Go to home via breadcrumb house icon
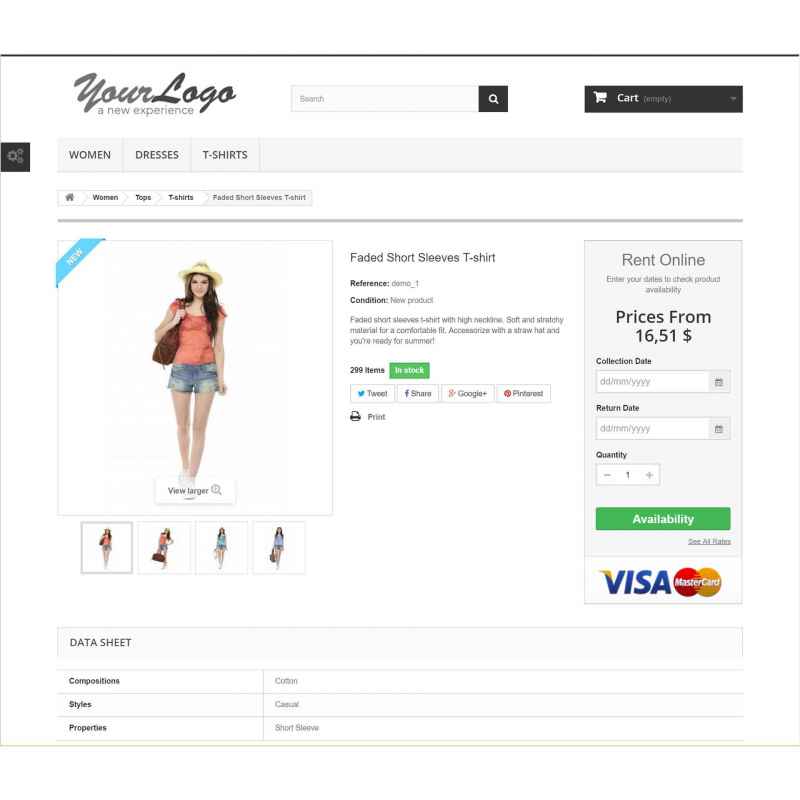The width and height of the screenshot is (800, 800). tap(70, 197)
